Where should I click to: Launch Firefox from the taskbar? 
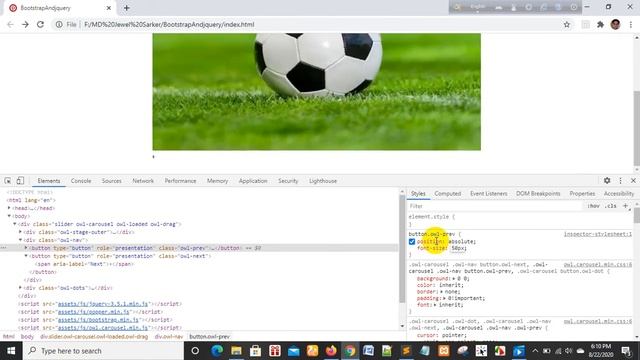[x=331, y=351]
